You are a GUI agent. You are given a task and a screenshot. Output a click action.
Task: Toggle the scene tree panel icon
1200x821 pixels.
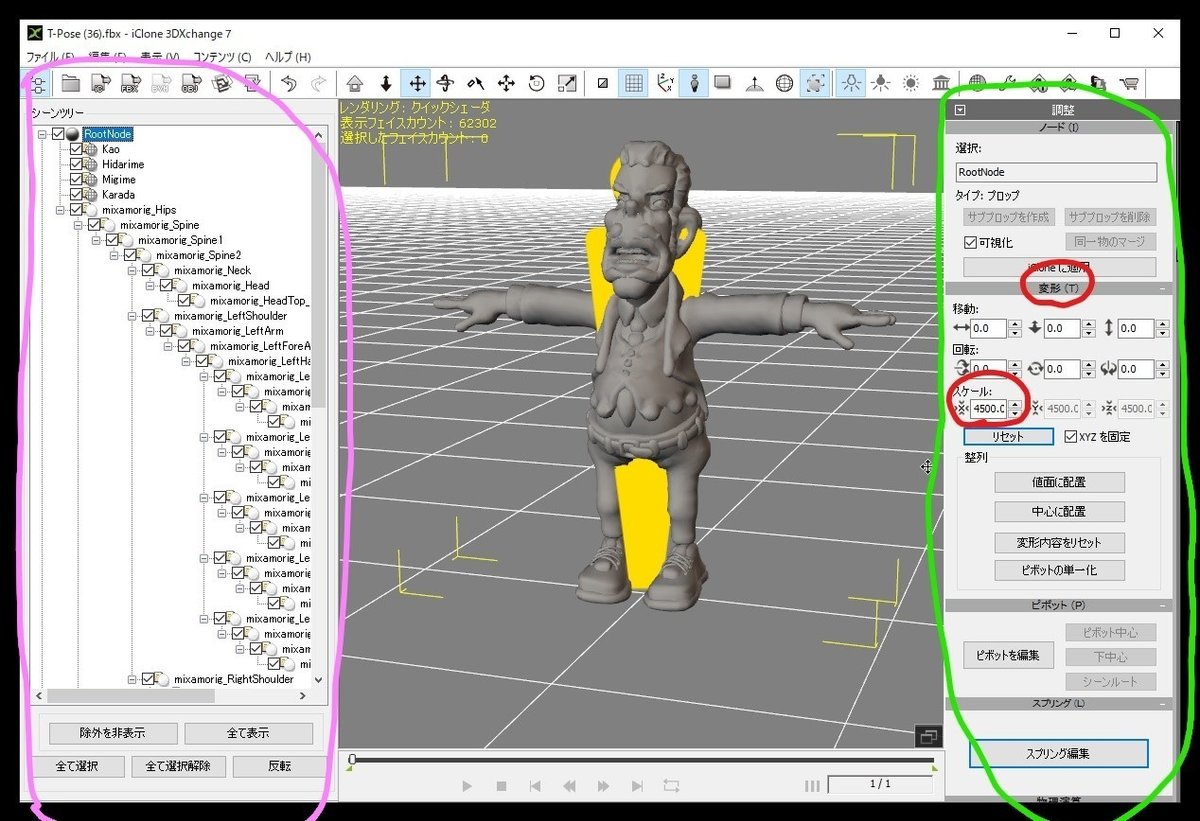pos(40,84)
